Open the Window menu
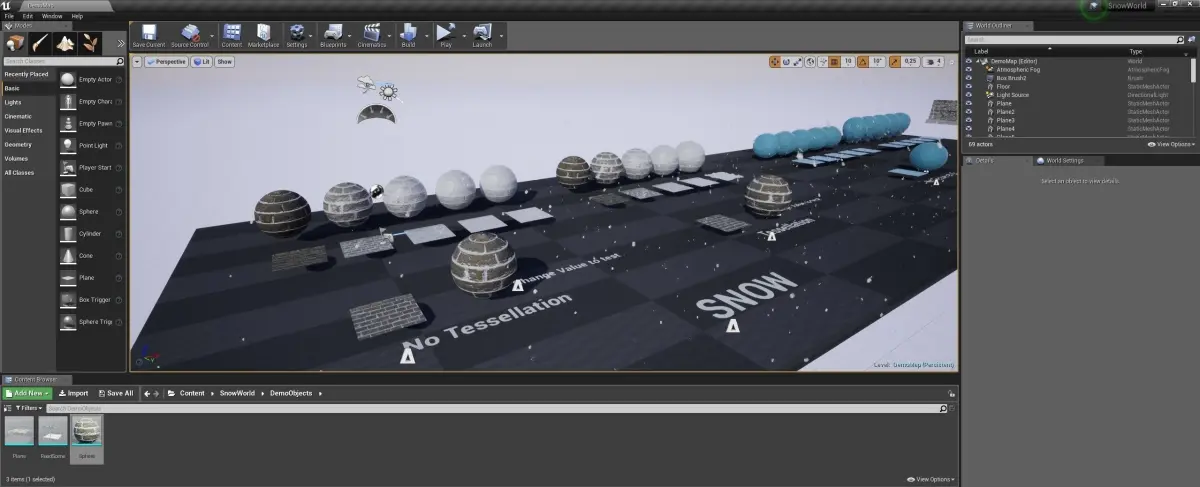 pos(52,16)
